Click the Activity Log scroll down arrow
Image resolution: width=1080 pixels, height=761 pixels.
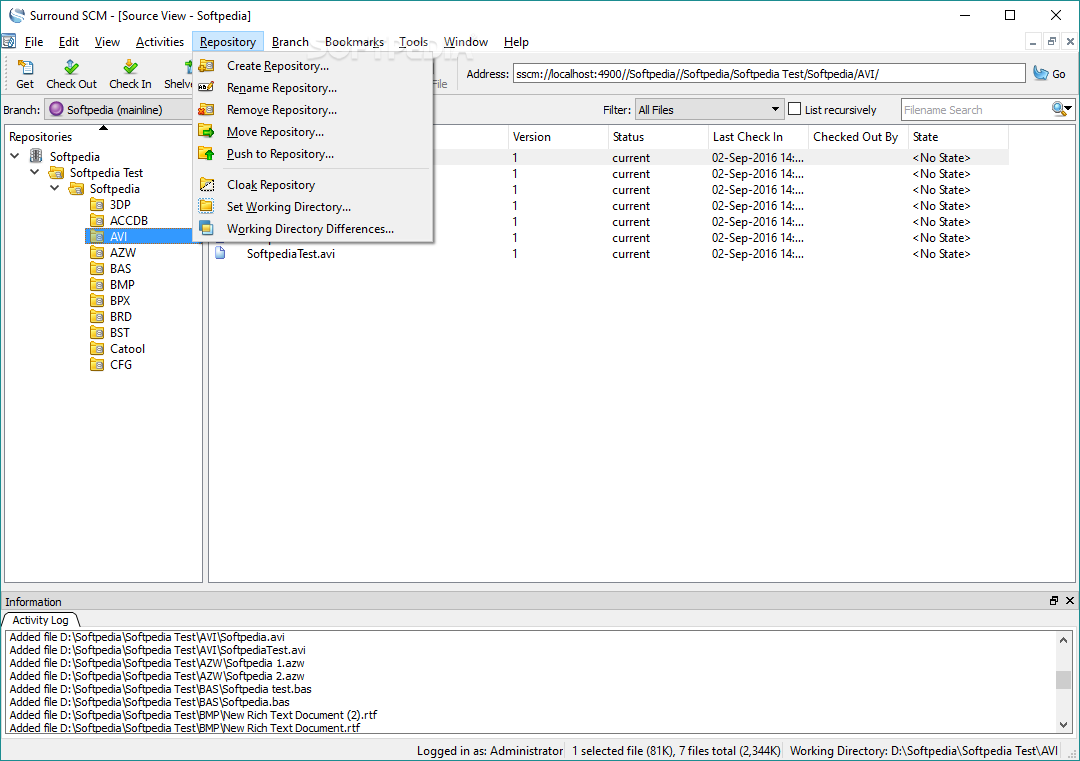point(1063,724)
